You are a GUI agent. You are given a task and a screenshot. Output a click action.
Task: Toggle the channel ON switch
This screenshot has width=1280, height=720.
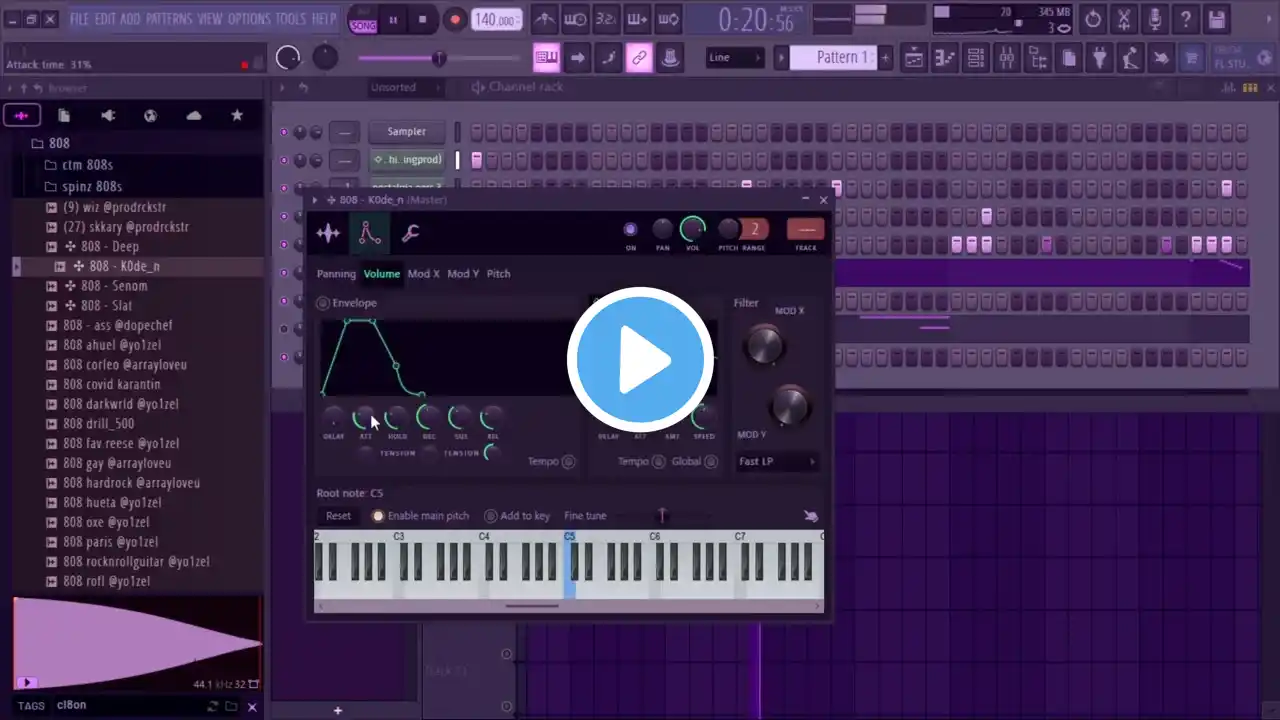[x=630, y=230]
